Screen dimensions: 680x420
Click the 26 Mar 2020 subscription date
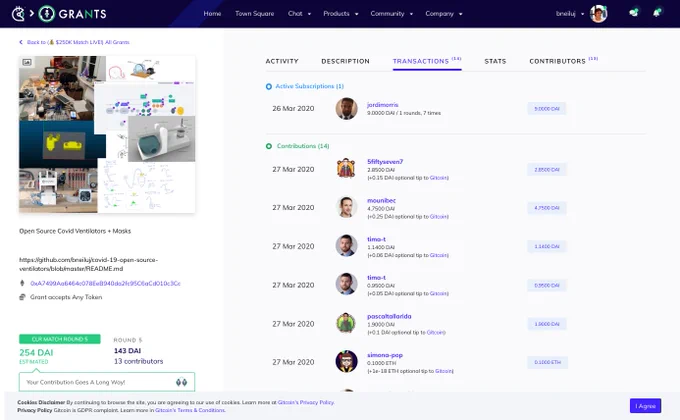click(293, 108)
